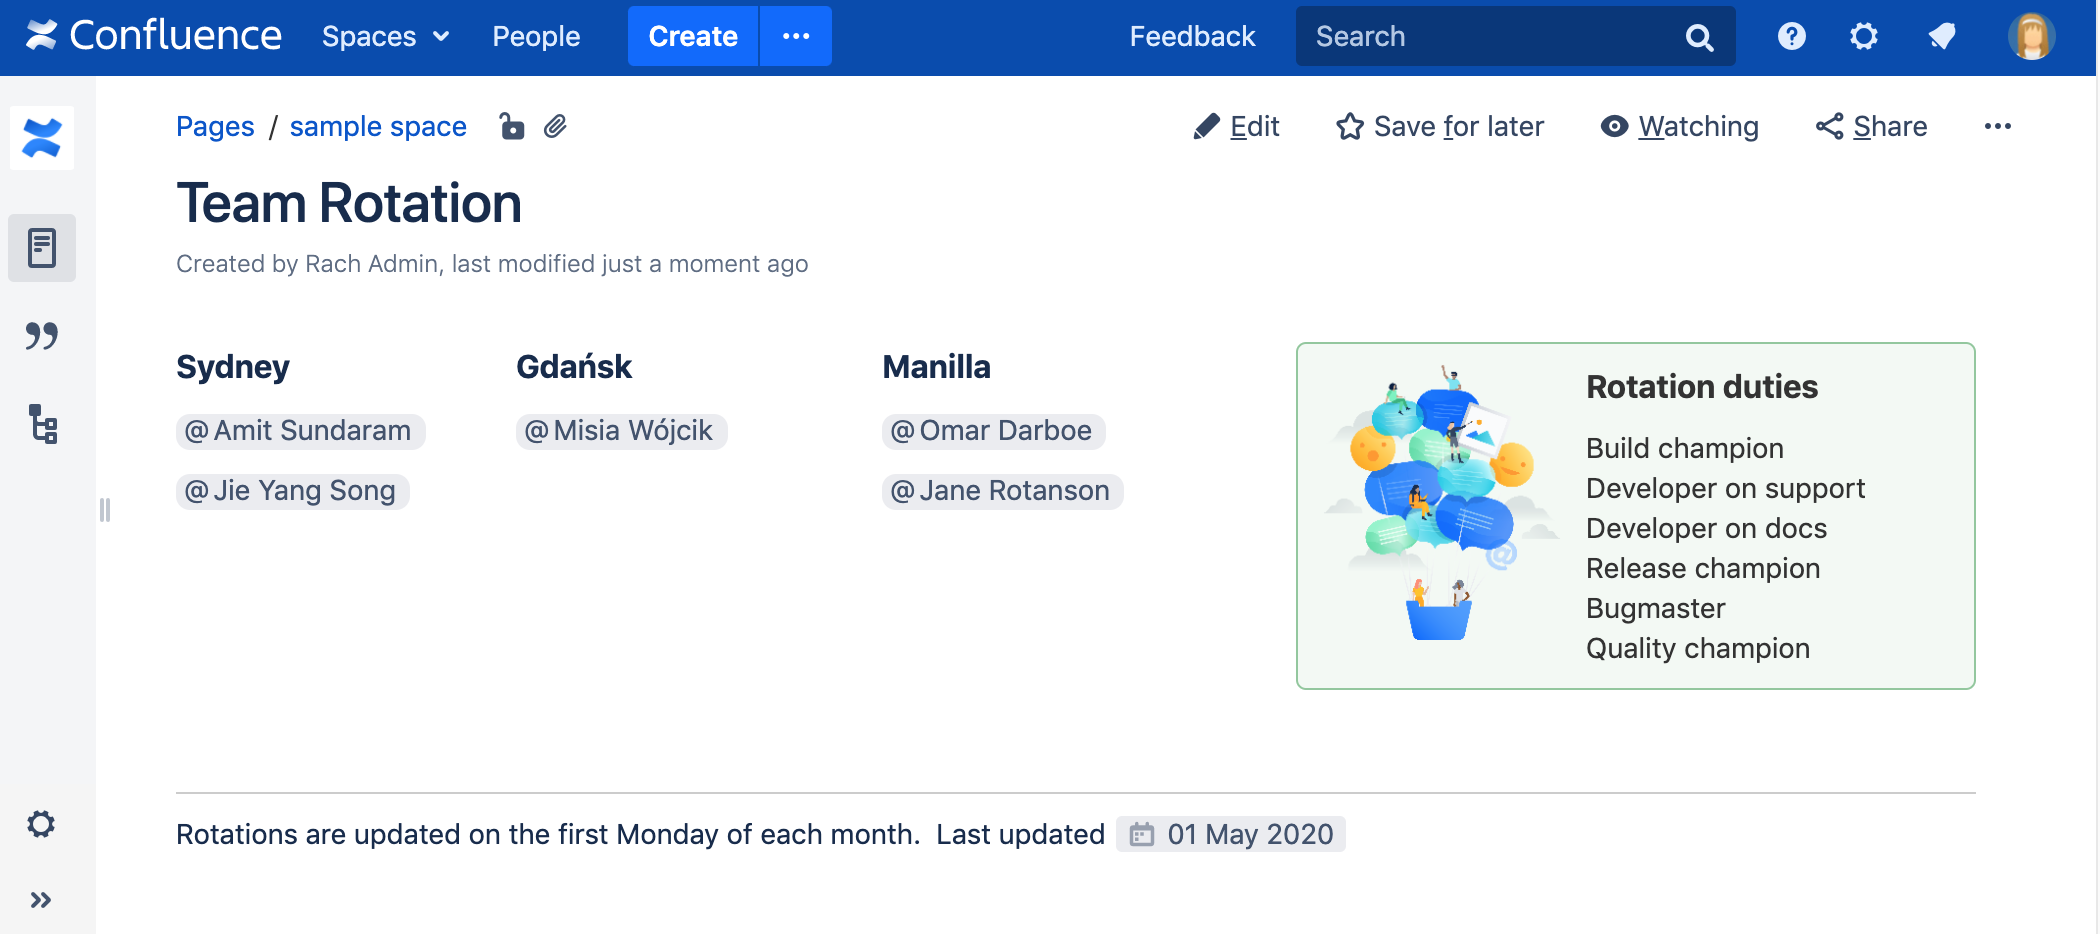Viewport: 2100px width, 934px height.
Task: Click the sidebar resize handle
Action: pyautogui.click(x=105, y=510)
